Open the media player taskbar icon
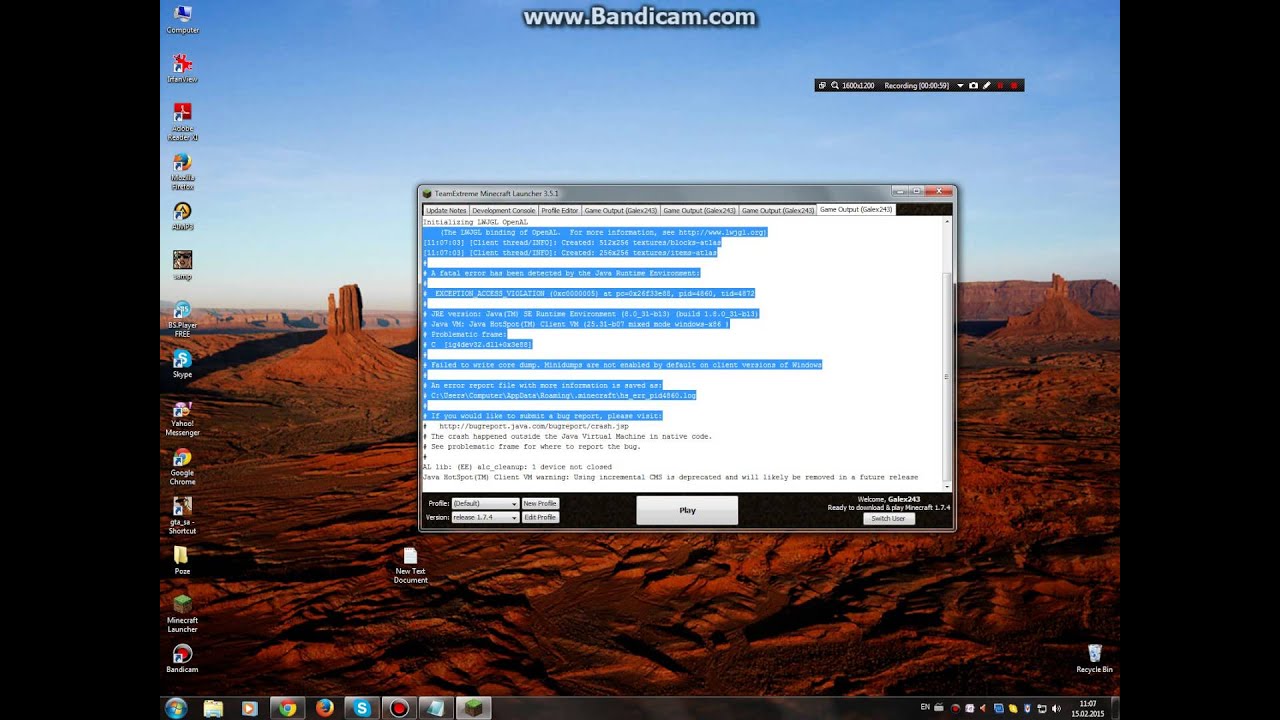Viewport: 1280px width, 720px height. (250, 708)
